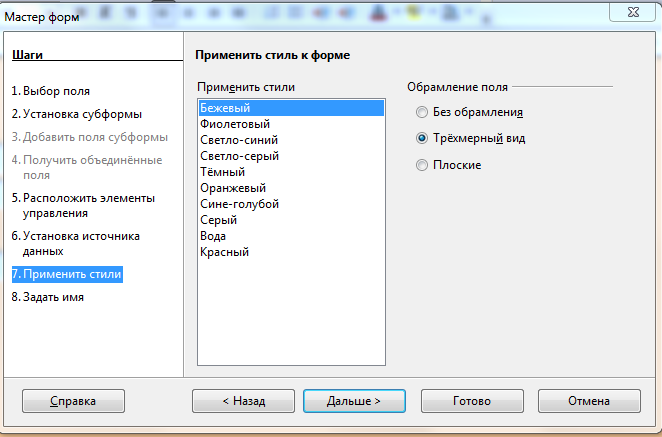Go to step 5 Расположить элементы управления

[83, 206]
